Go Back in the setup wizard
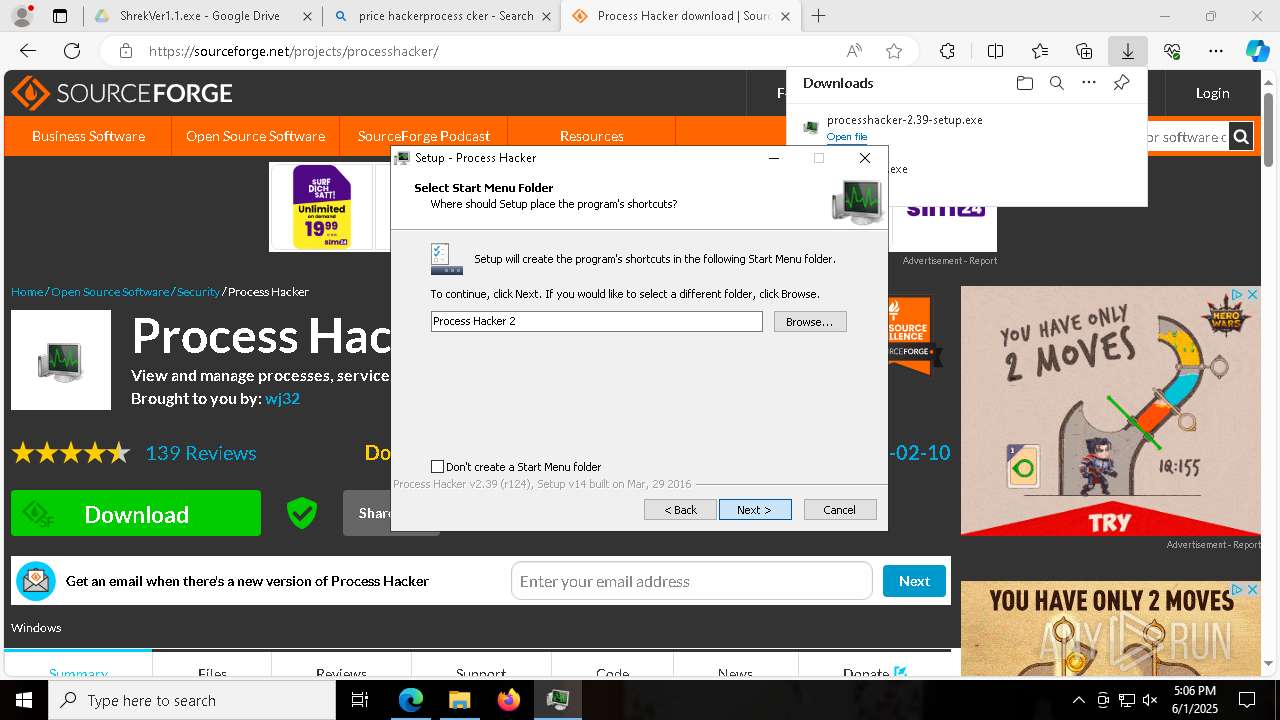This screenshot has width=1280, height=720. [x=681, y=510]
